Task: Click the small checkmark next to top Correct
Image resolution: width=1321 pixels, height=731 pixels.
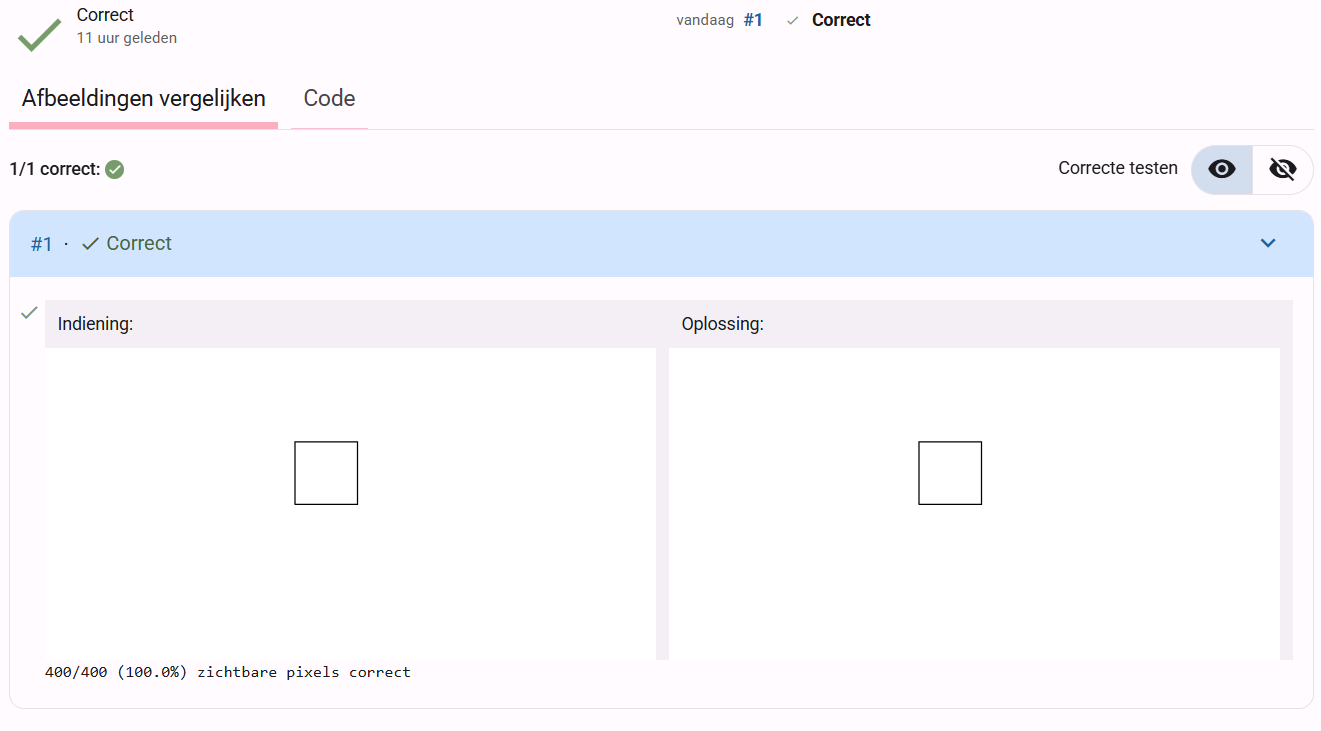Action: [792, 20]
